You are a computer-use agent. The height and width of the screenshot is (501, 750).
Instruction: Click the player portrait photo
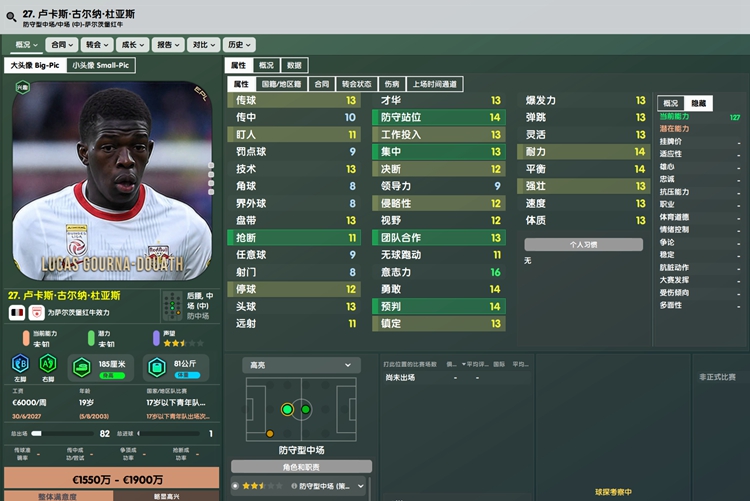pyautogui.click(x=112, y=181)
